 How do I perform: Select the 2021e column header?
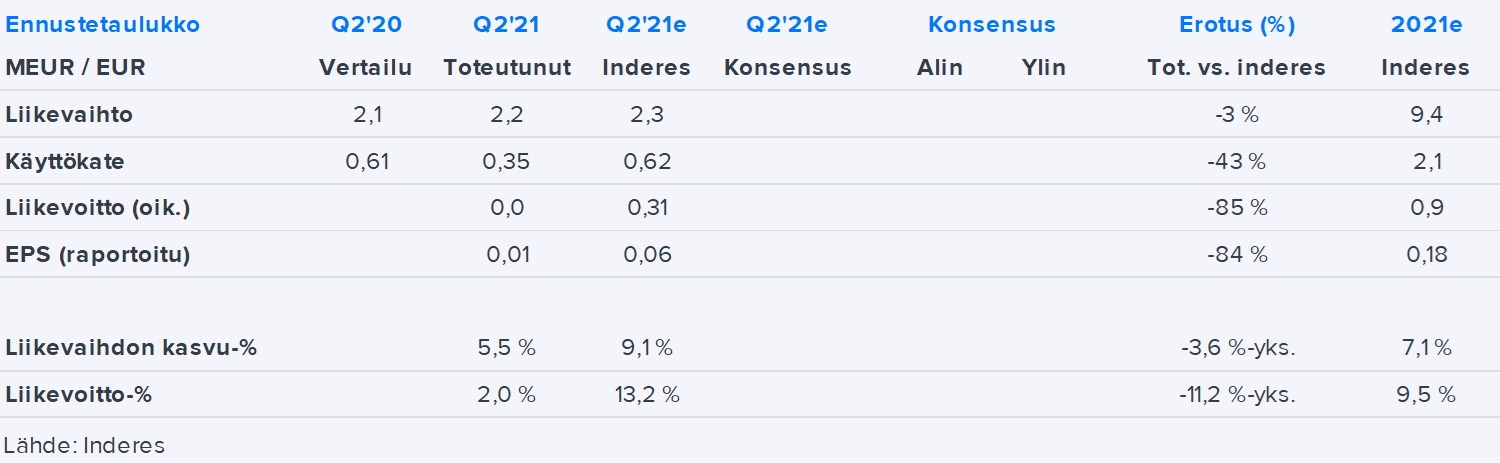tap(1426, 25)
